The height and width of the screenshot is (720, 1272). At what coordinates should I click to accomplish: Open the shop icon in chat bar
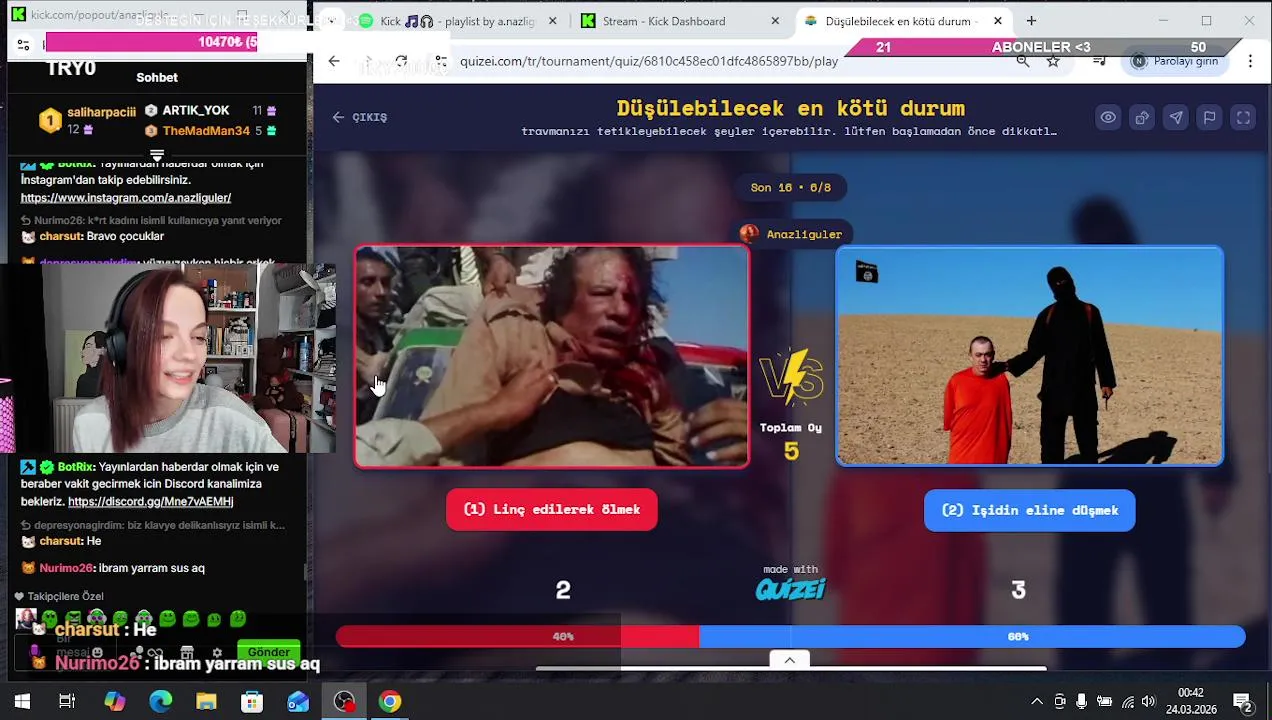point(187,653)
